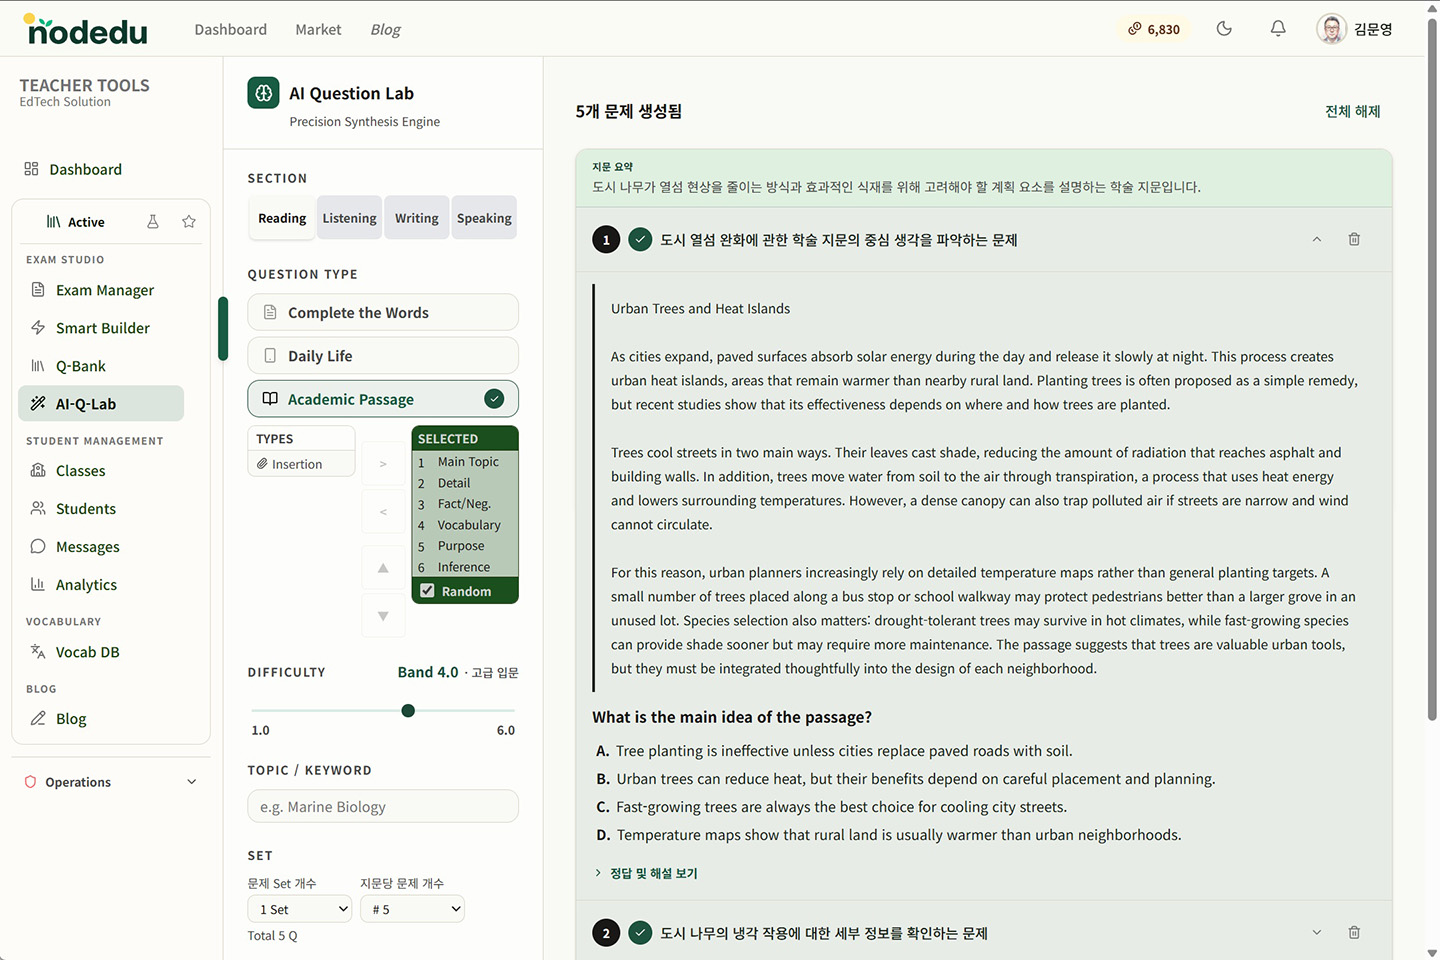The height and width of the screenshot is (960, 1440).
Task: Open Messages page
Action: 101,547
